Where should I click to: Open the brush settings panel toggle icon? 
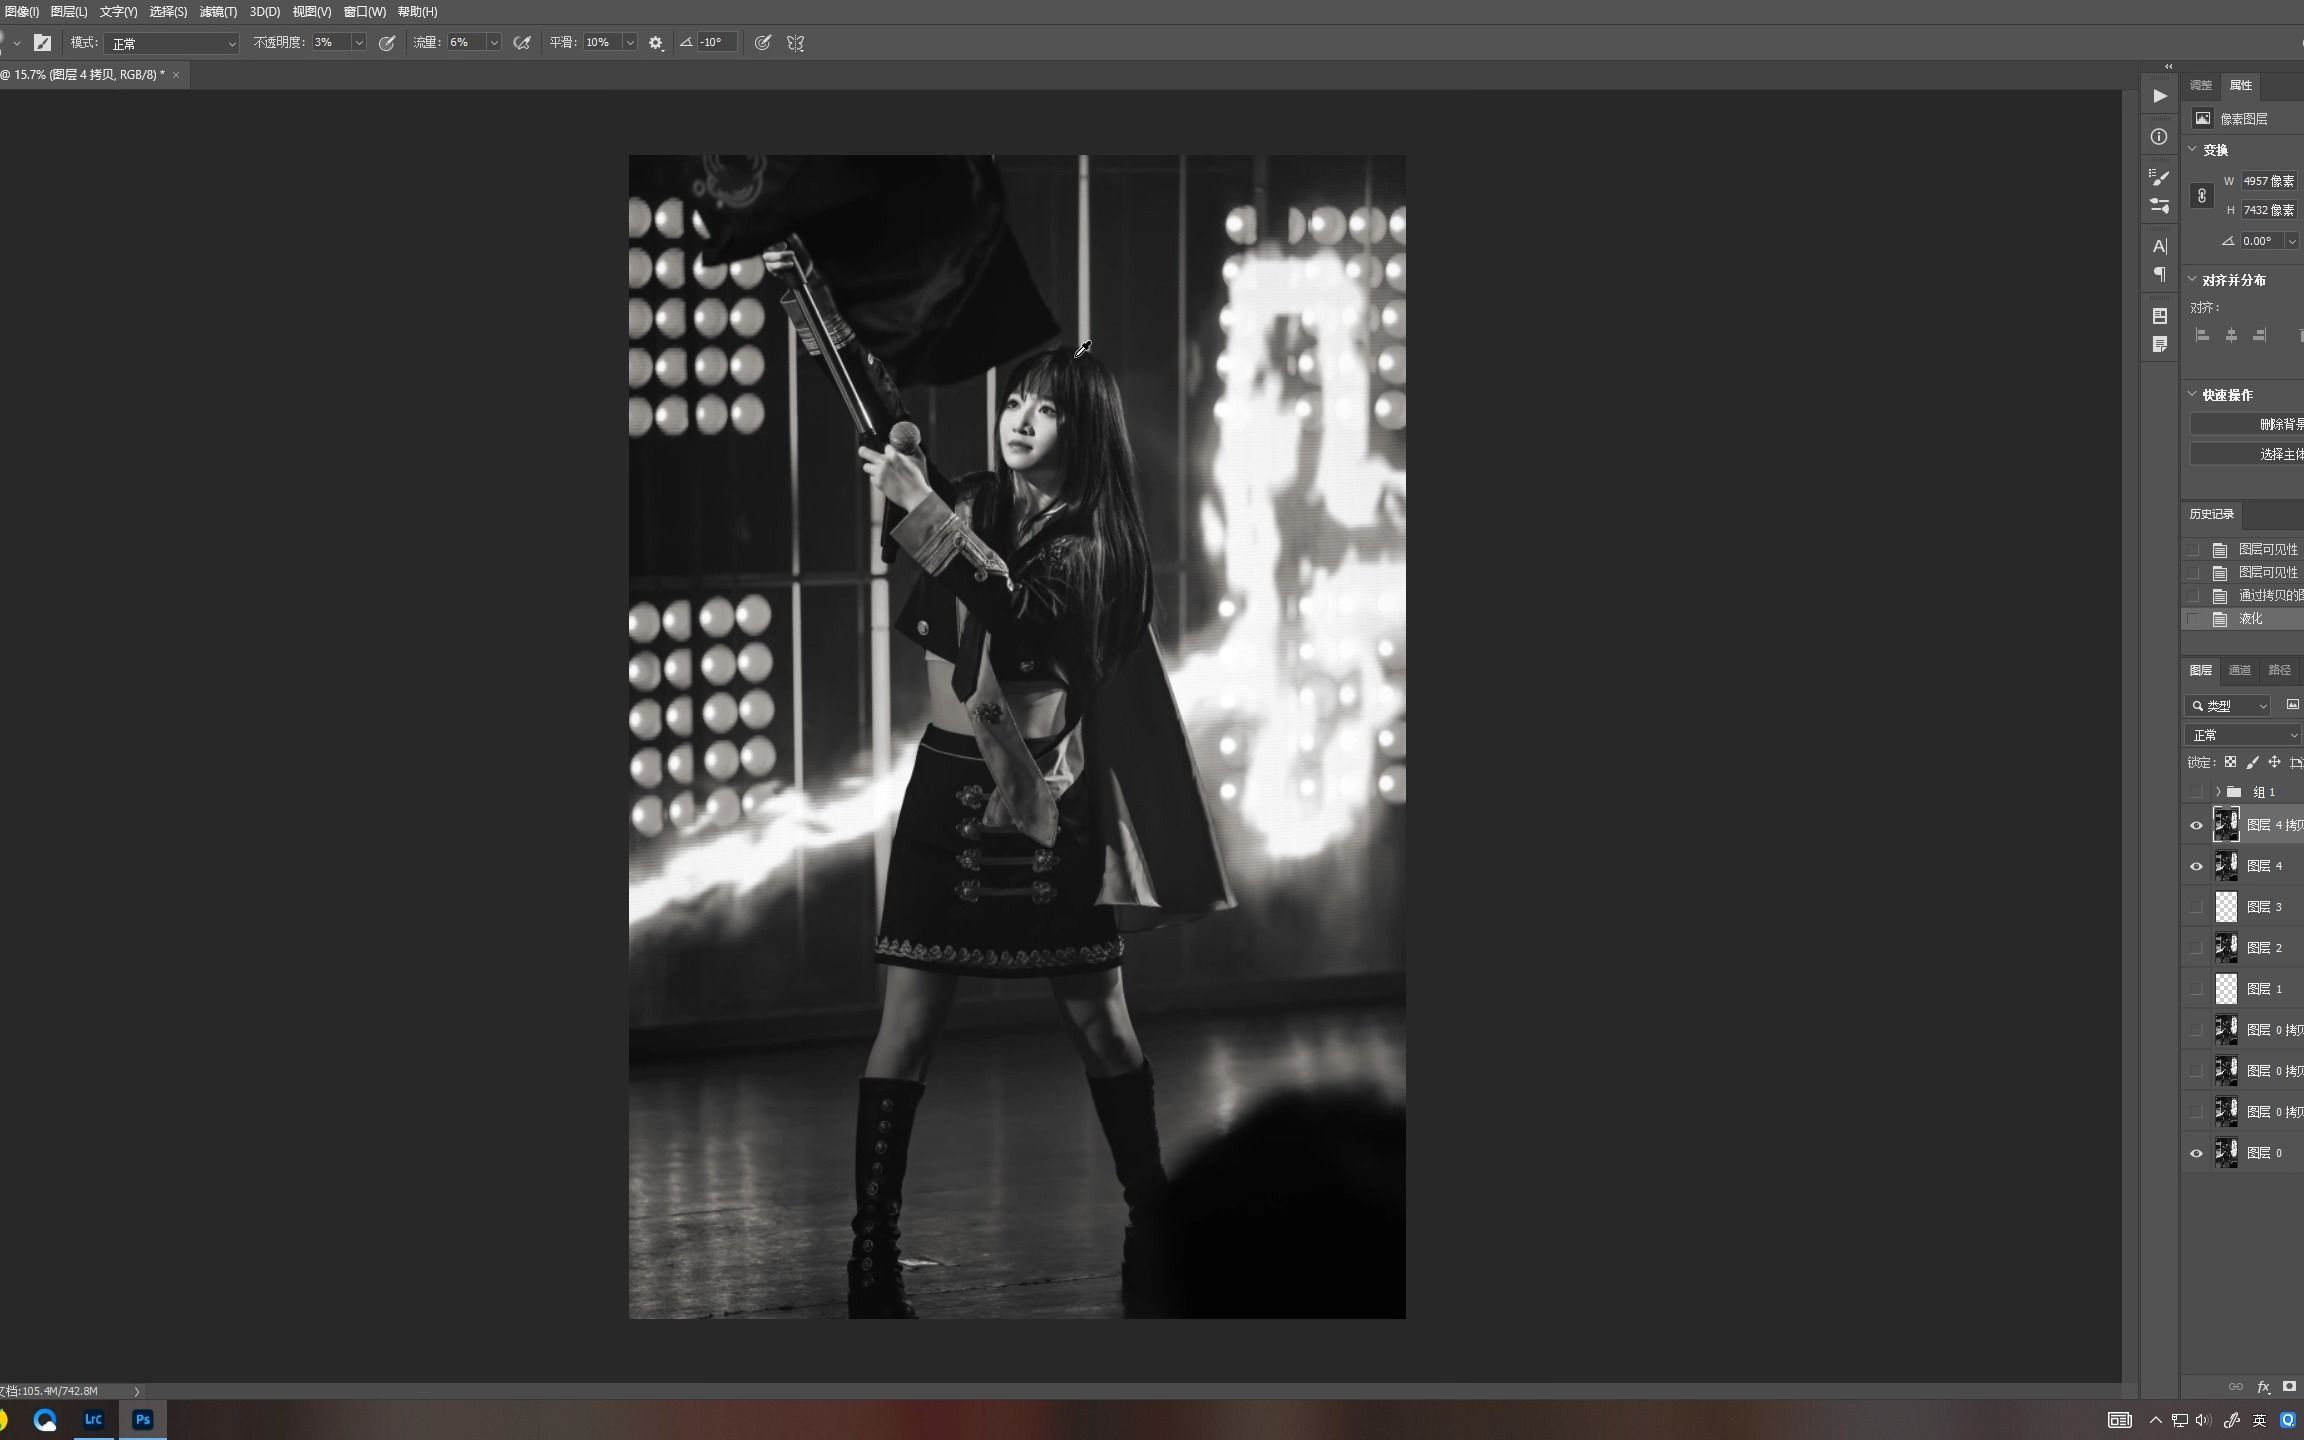pos(42,43)
